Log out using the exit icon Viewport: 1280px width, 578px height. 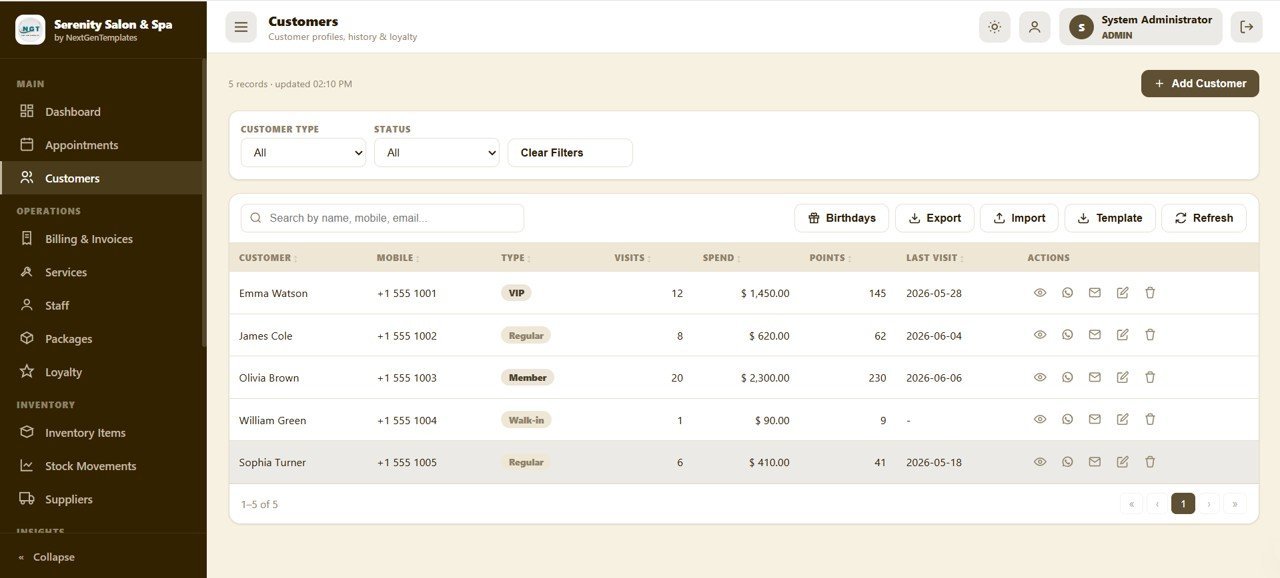coord(1246,27)
